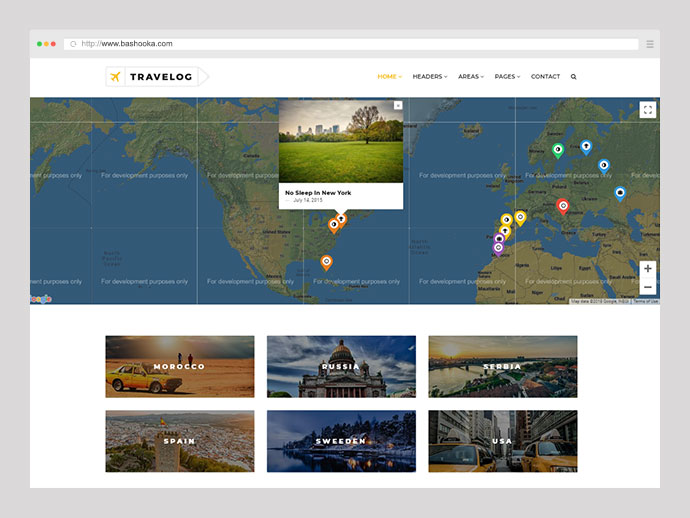Select the green map pin over Sweden
Screen dimensions: 690x518
(558, 151)
